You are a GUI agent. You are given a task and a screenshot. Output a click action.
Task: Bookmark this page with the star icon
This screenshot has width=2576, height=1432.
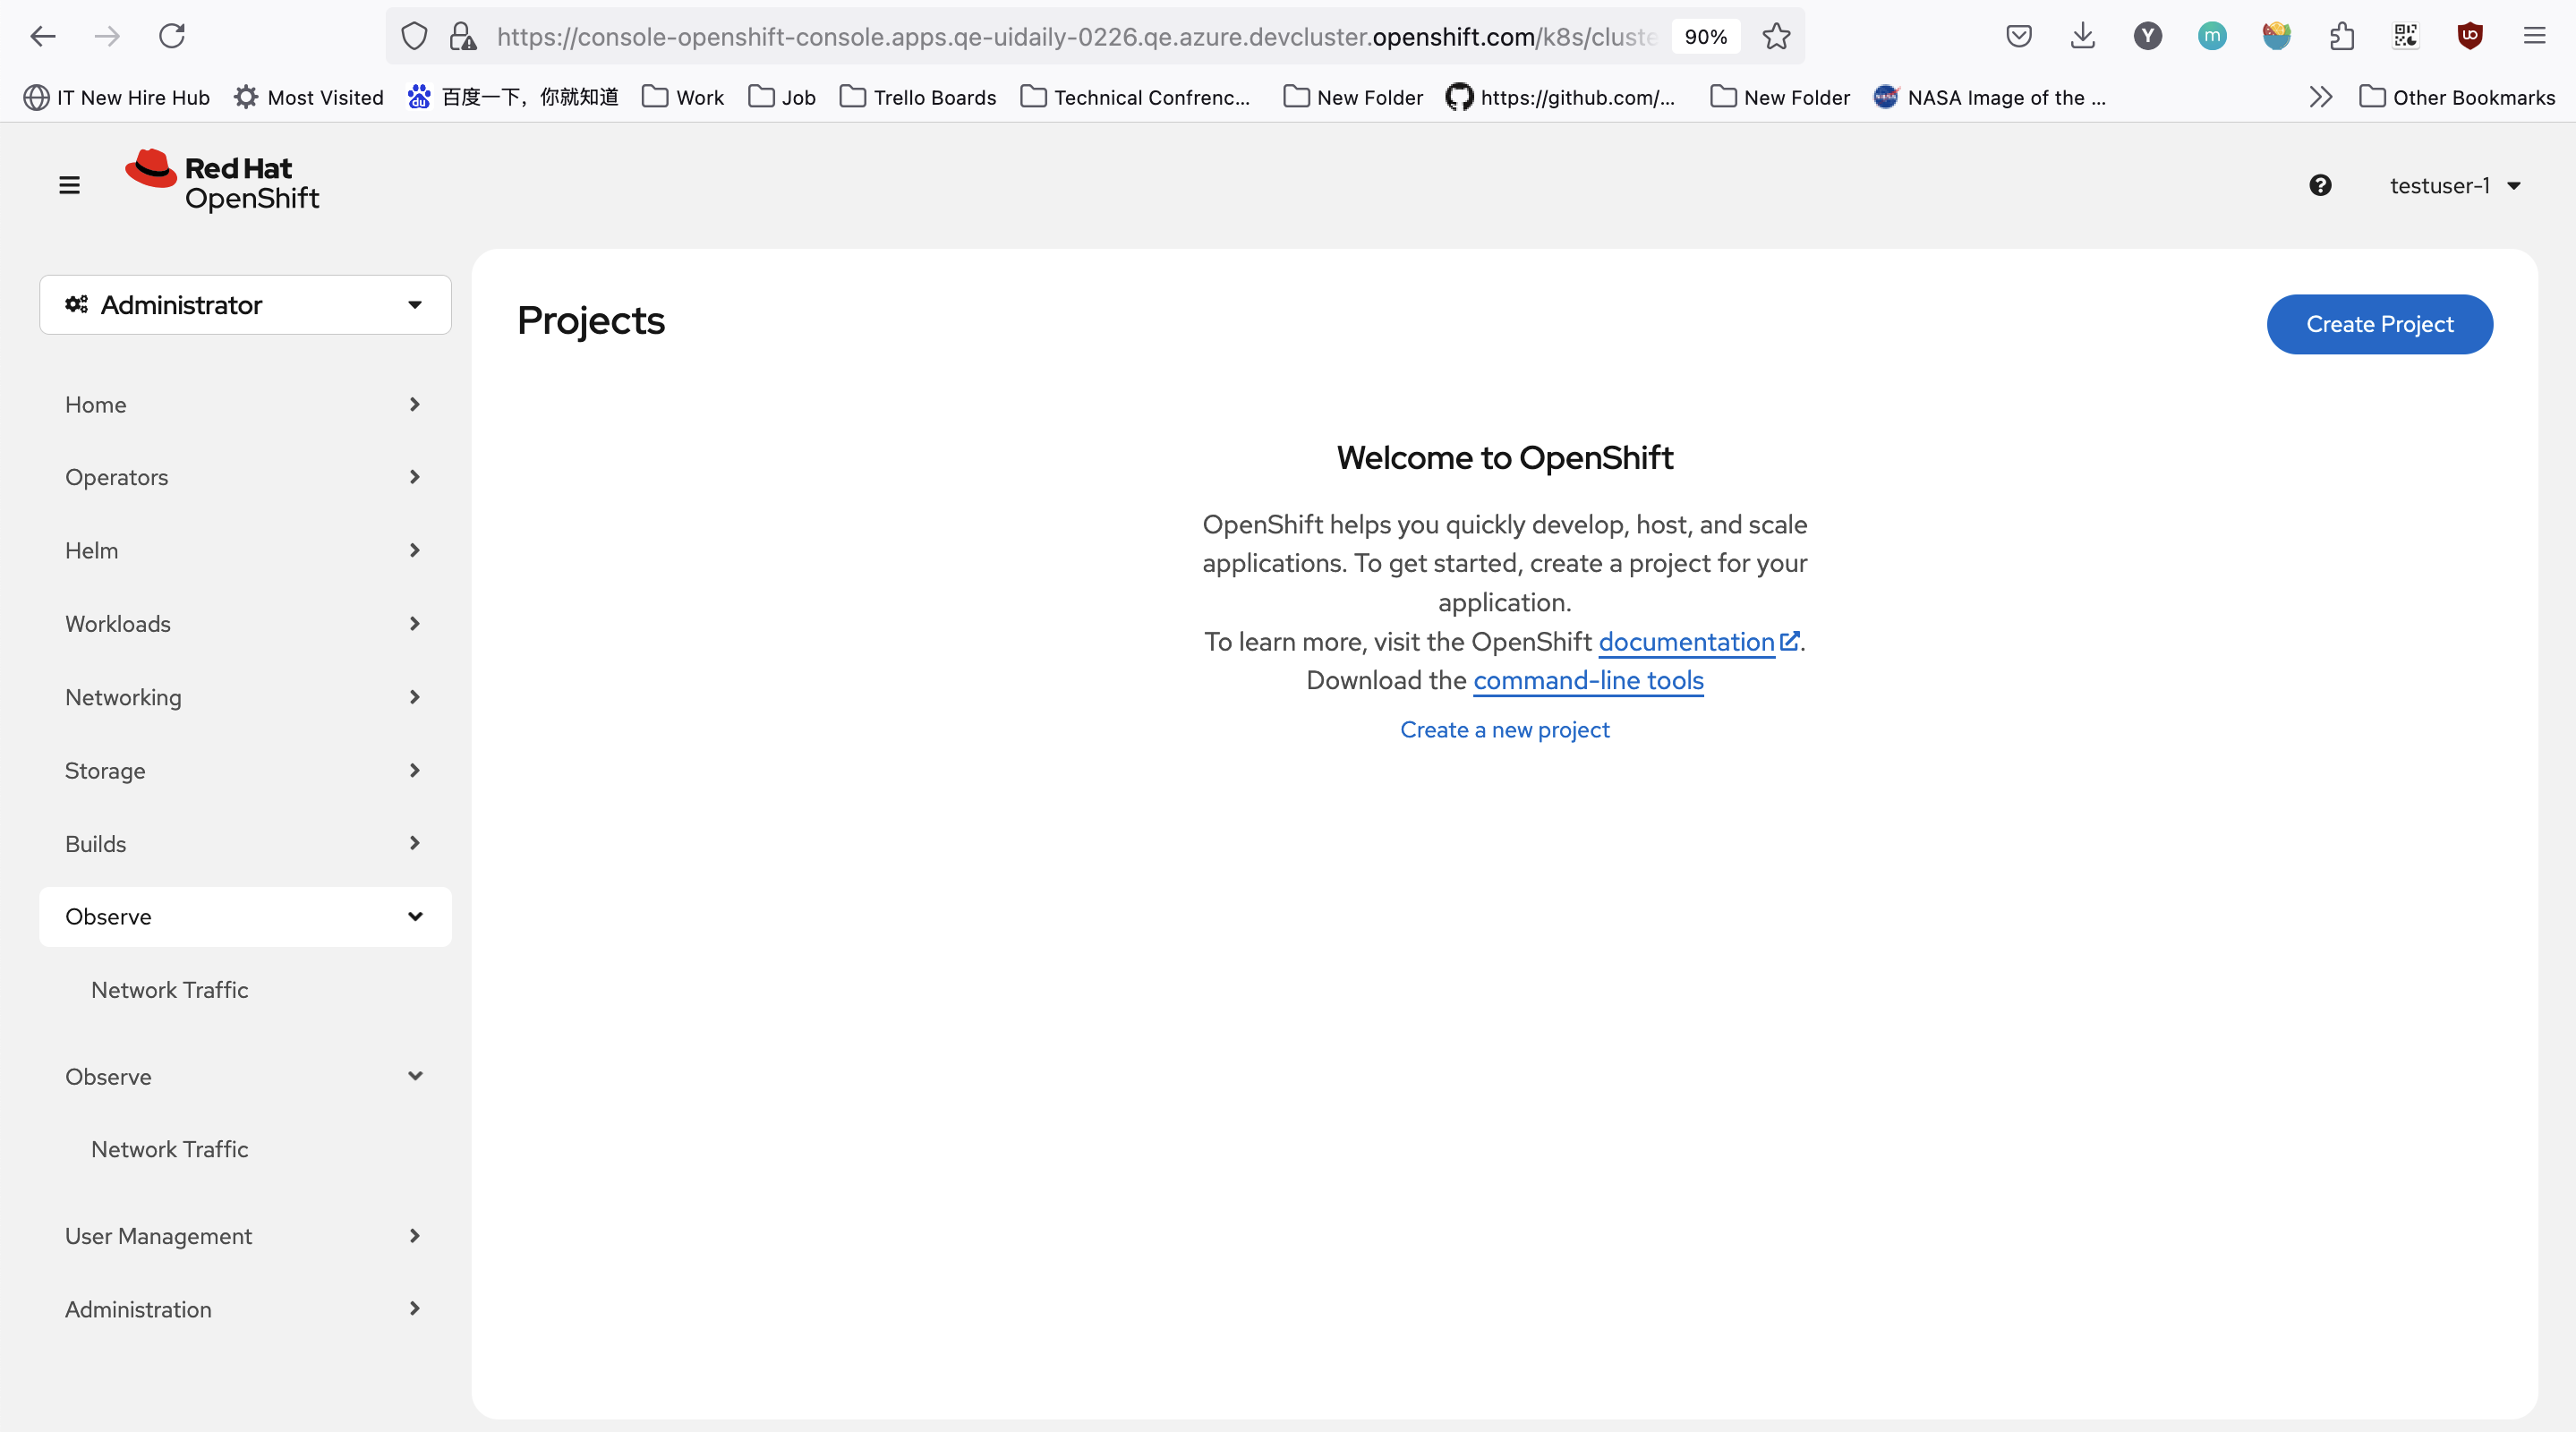(1776, 37)
